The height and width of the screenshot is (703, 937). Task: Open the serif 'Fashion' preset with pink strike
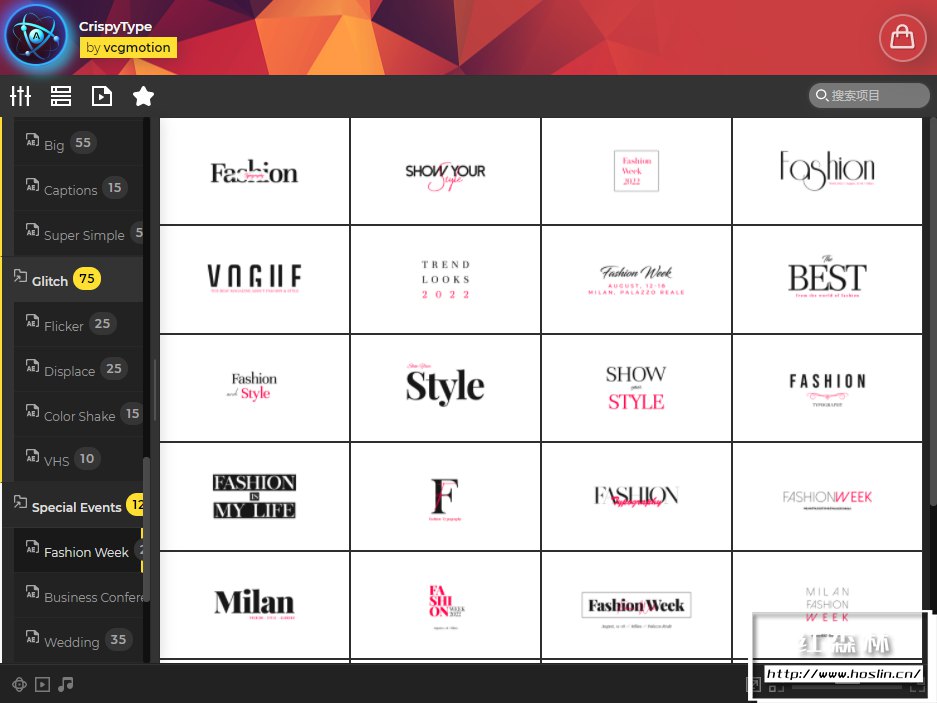pos(255,171)
